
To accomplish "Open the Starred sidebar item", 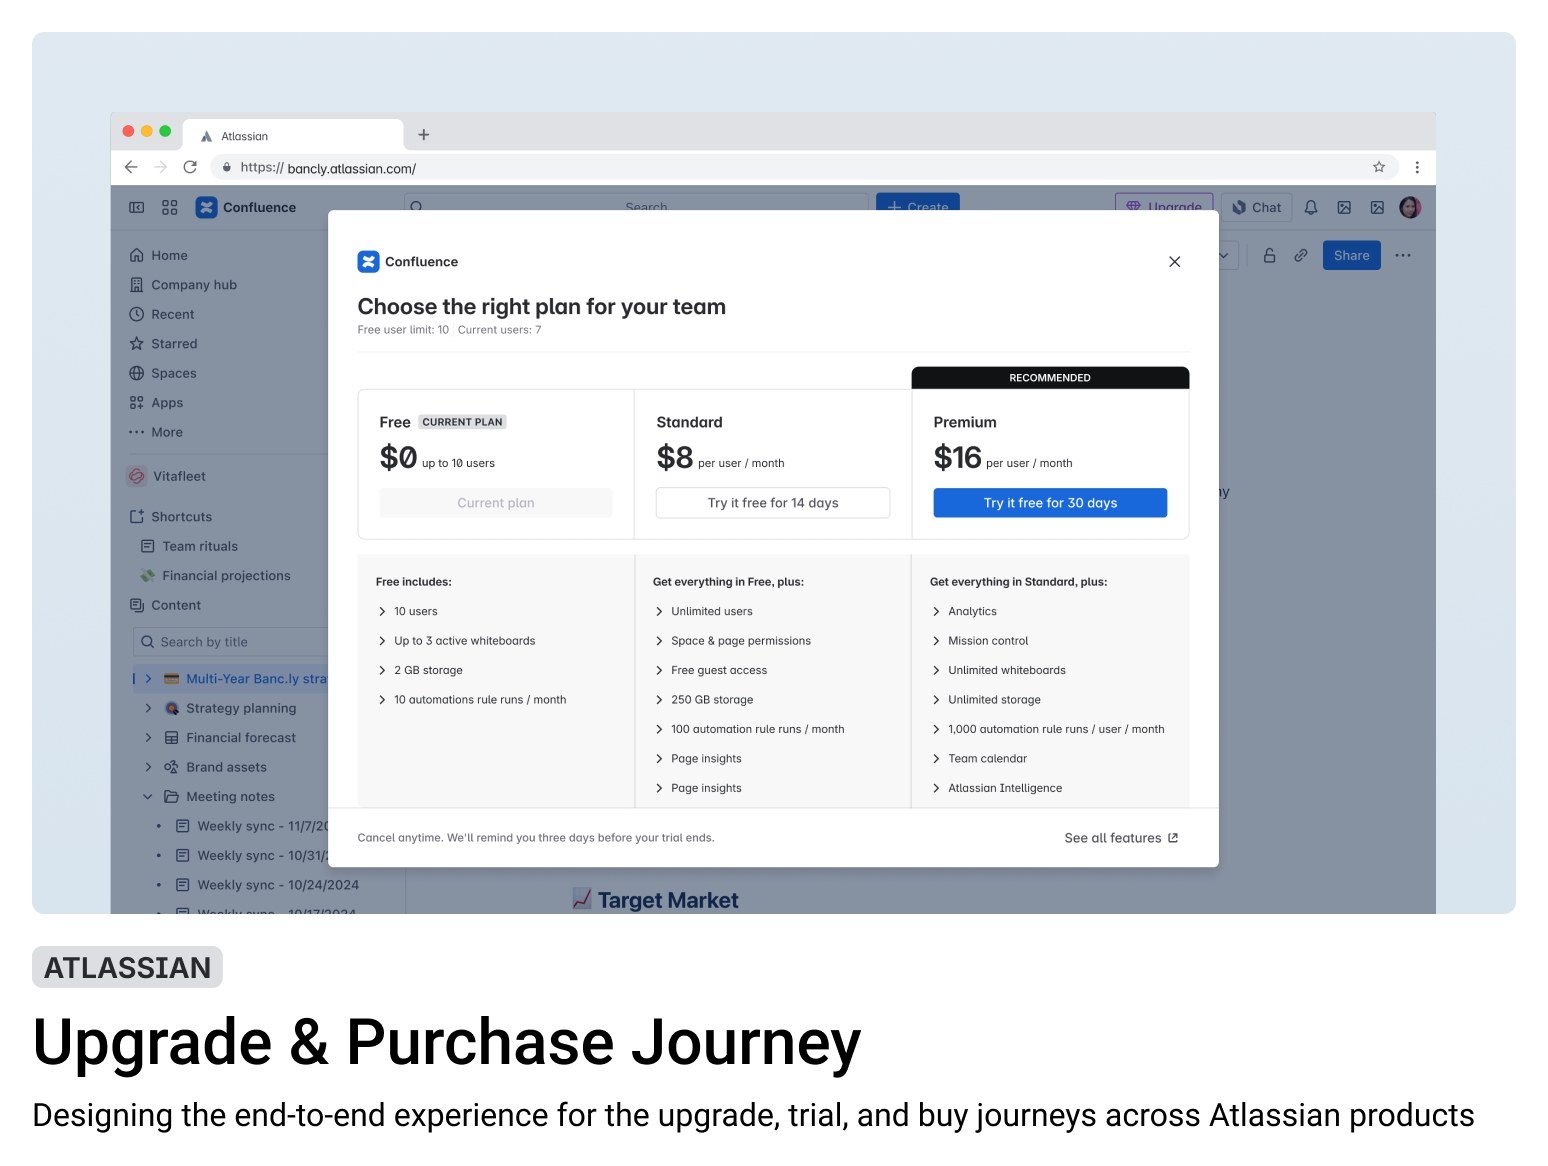I will 175,343.
